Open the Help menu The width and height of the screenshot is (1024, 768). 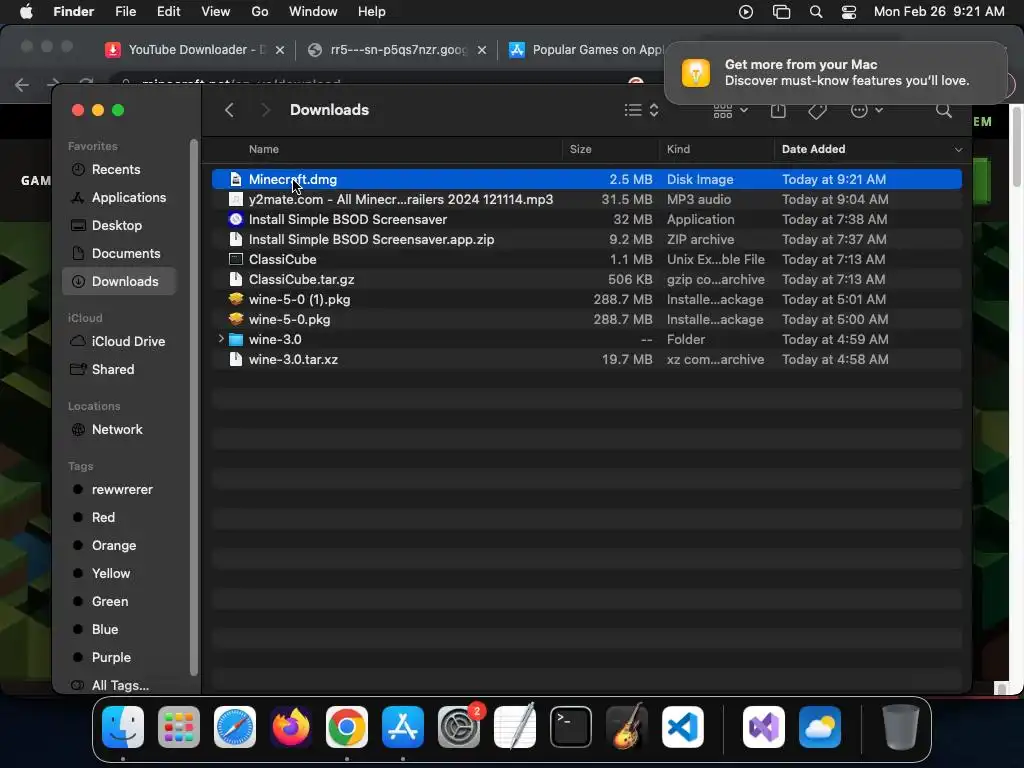(x=372, y=12)
